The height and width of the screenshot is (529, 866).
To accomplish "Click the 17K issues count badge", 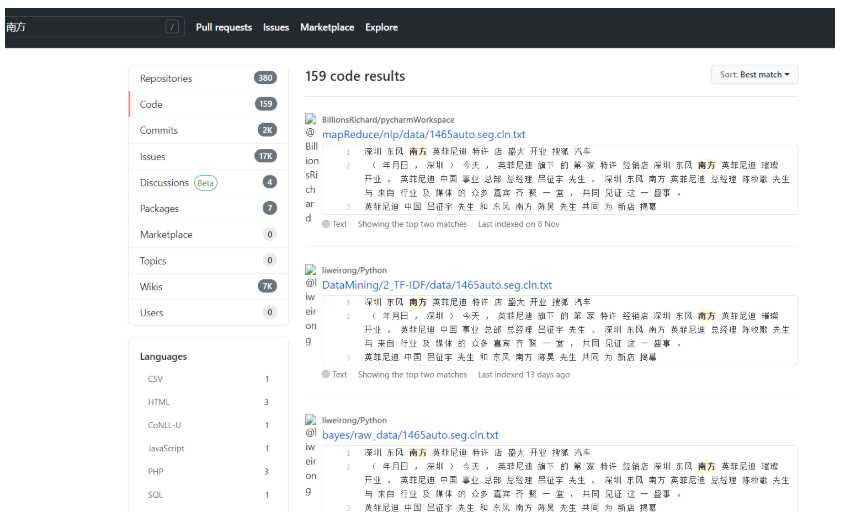I will pos(266,156).
